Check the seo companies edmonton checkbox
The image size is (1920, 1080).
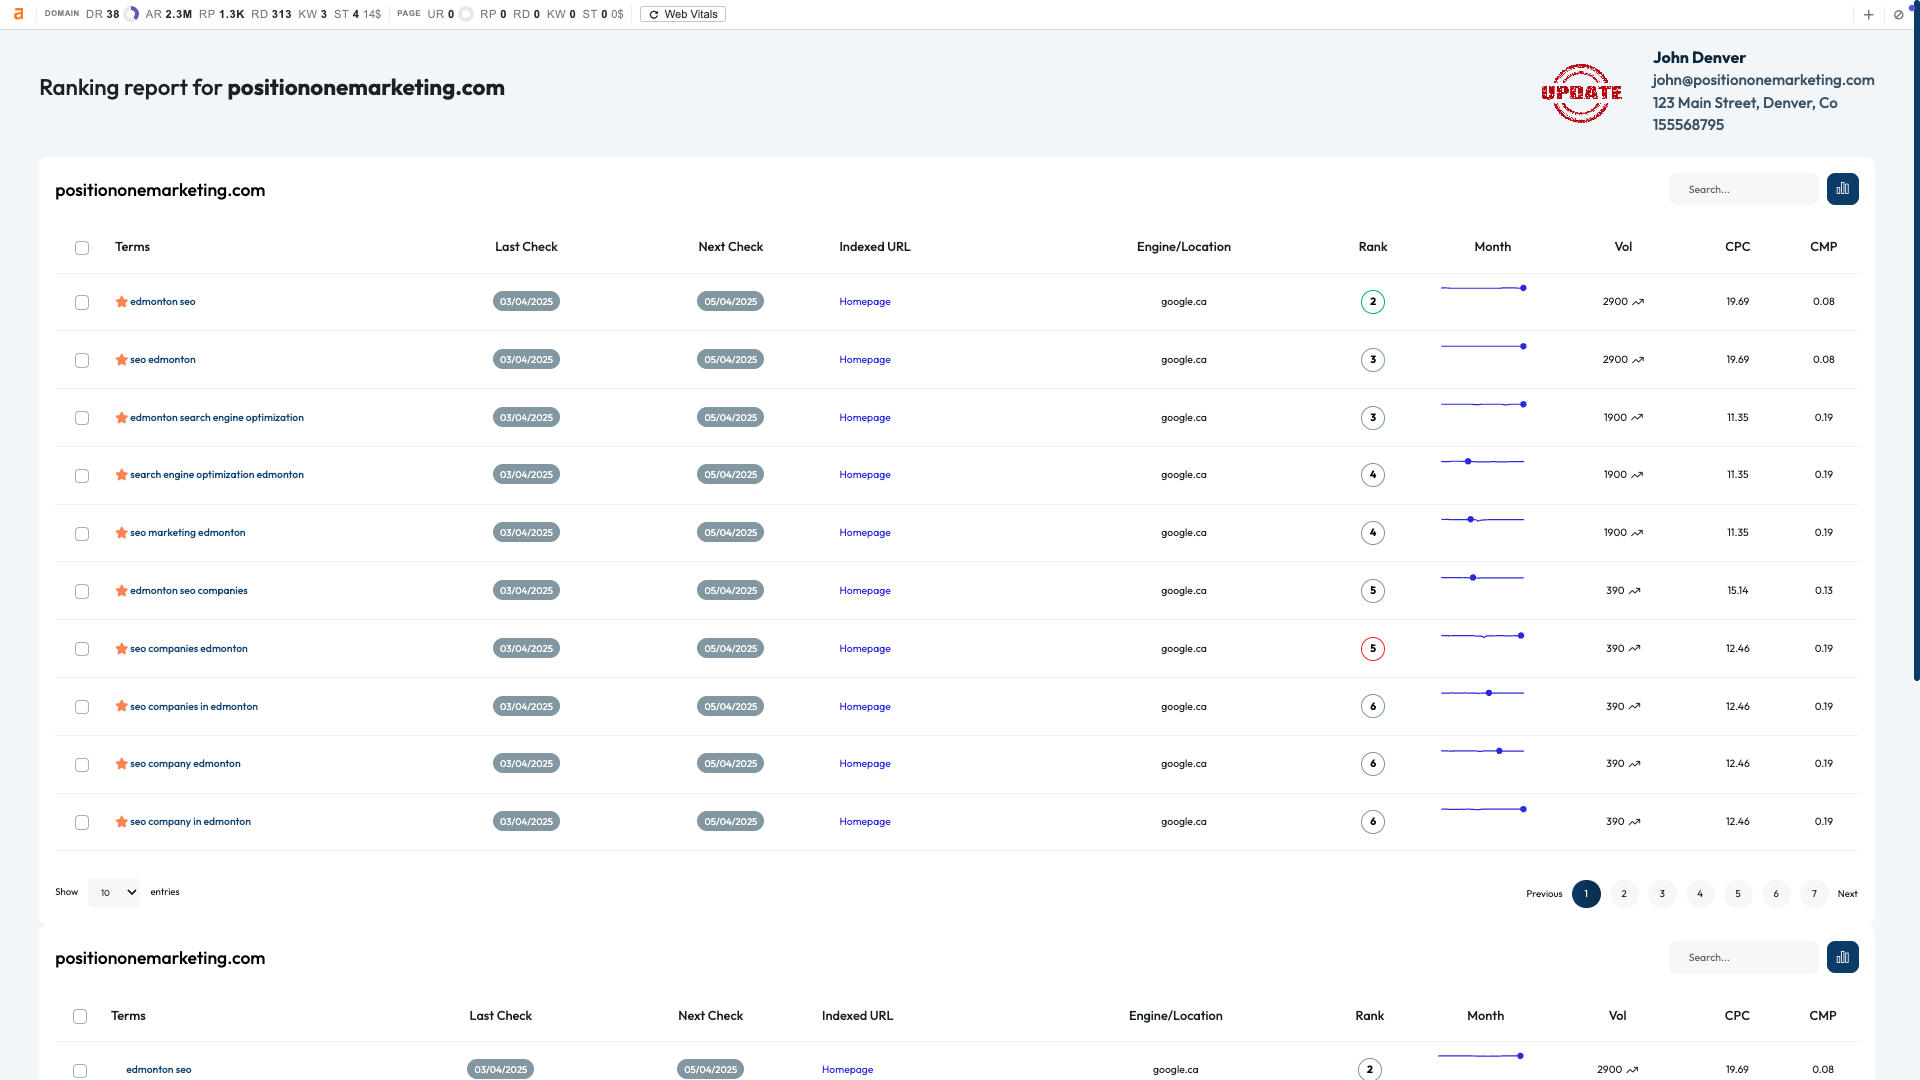coord(82,649)
